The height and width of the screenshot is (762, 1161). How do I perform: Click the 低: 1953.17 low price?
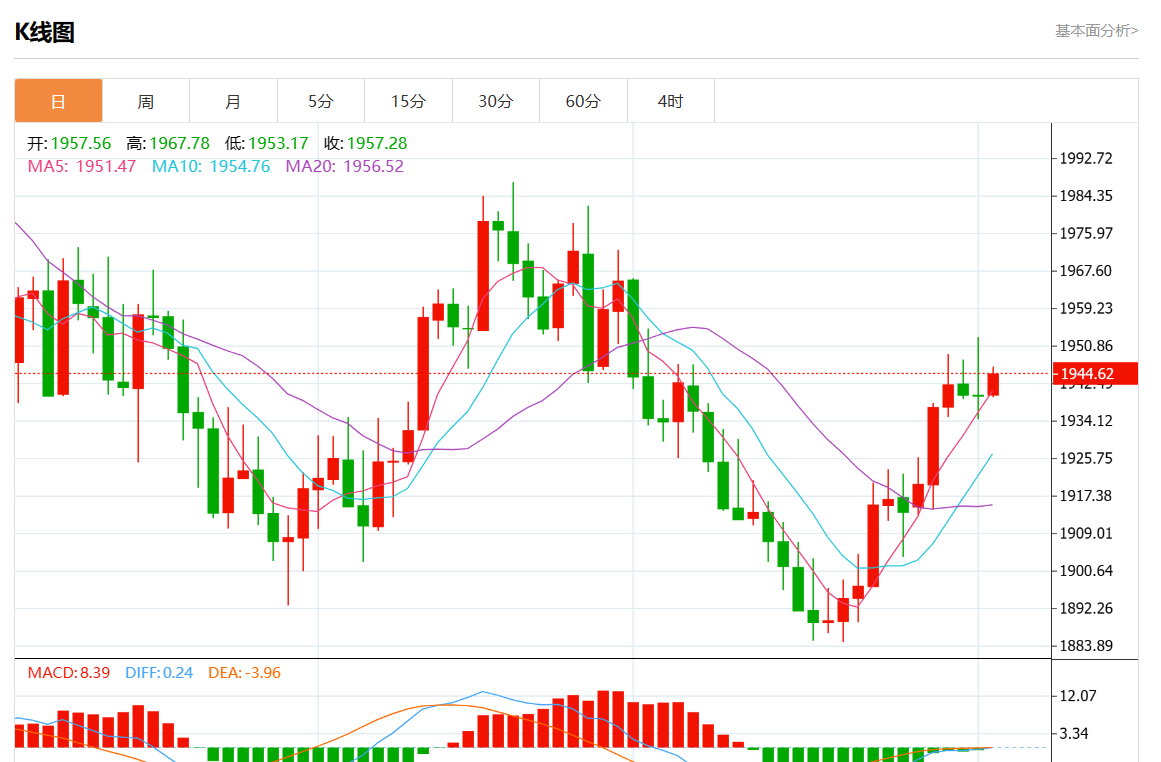(x=267, y=143)
